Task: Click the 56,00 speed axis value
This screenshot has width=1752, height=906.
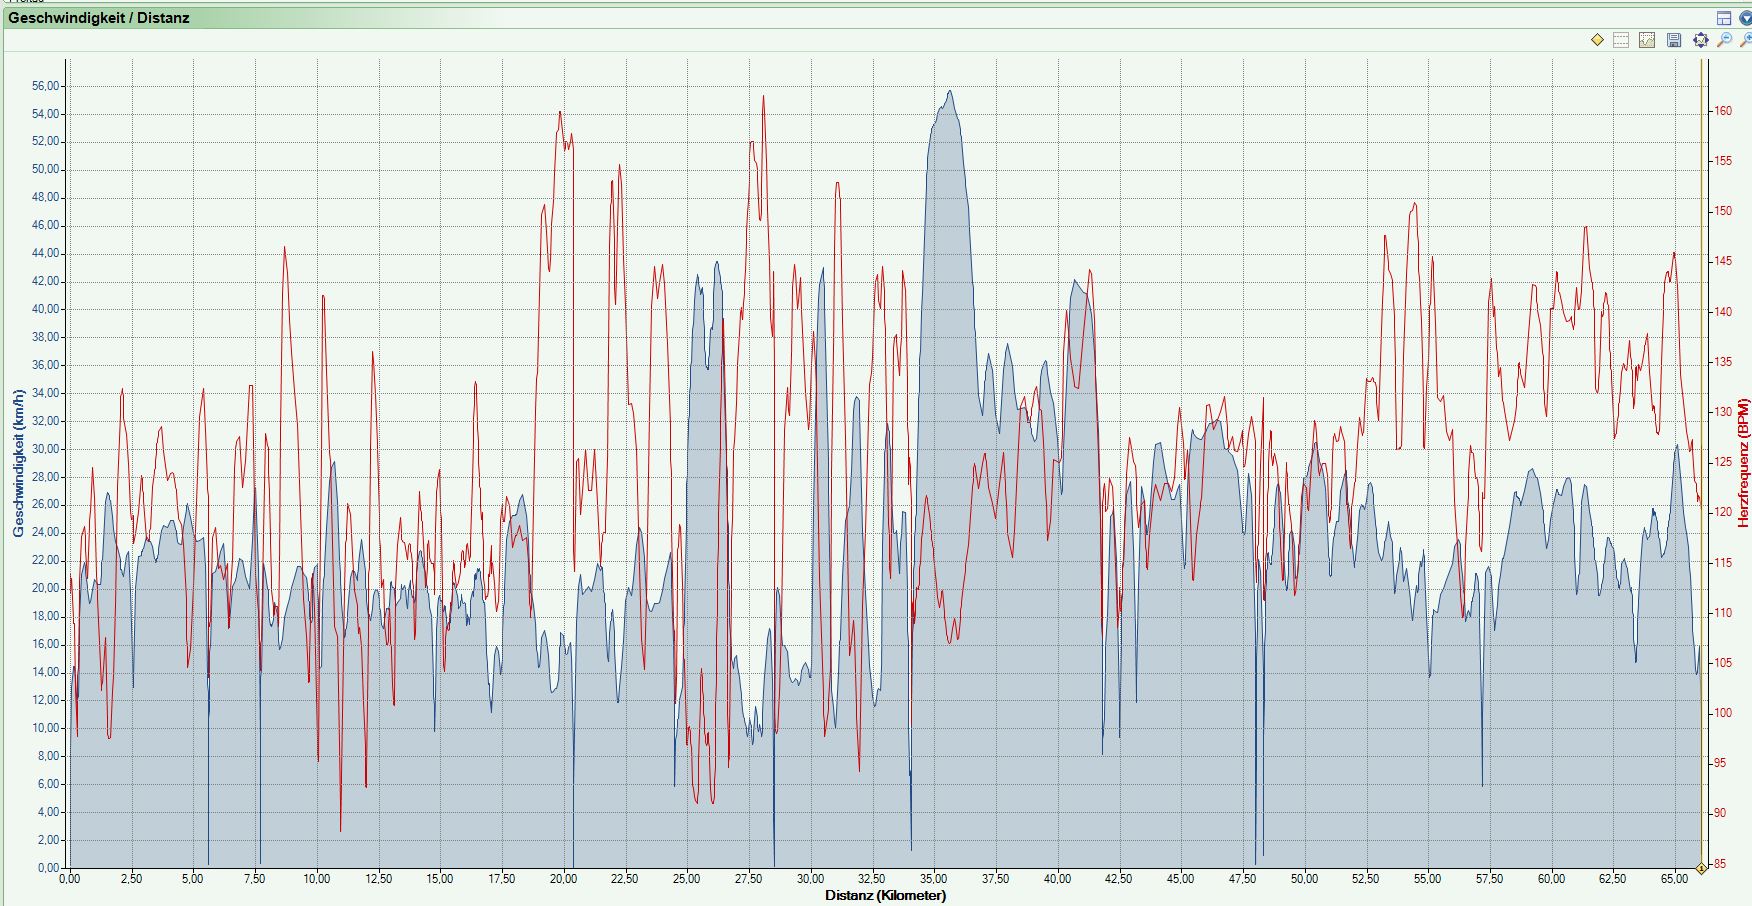Action: coord(46,86)
